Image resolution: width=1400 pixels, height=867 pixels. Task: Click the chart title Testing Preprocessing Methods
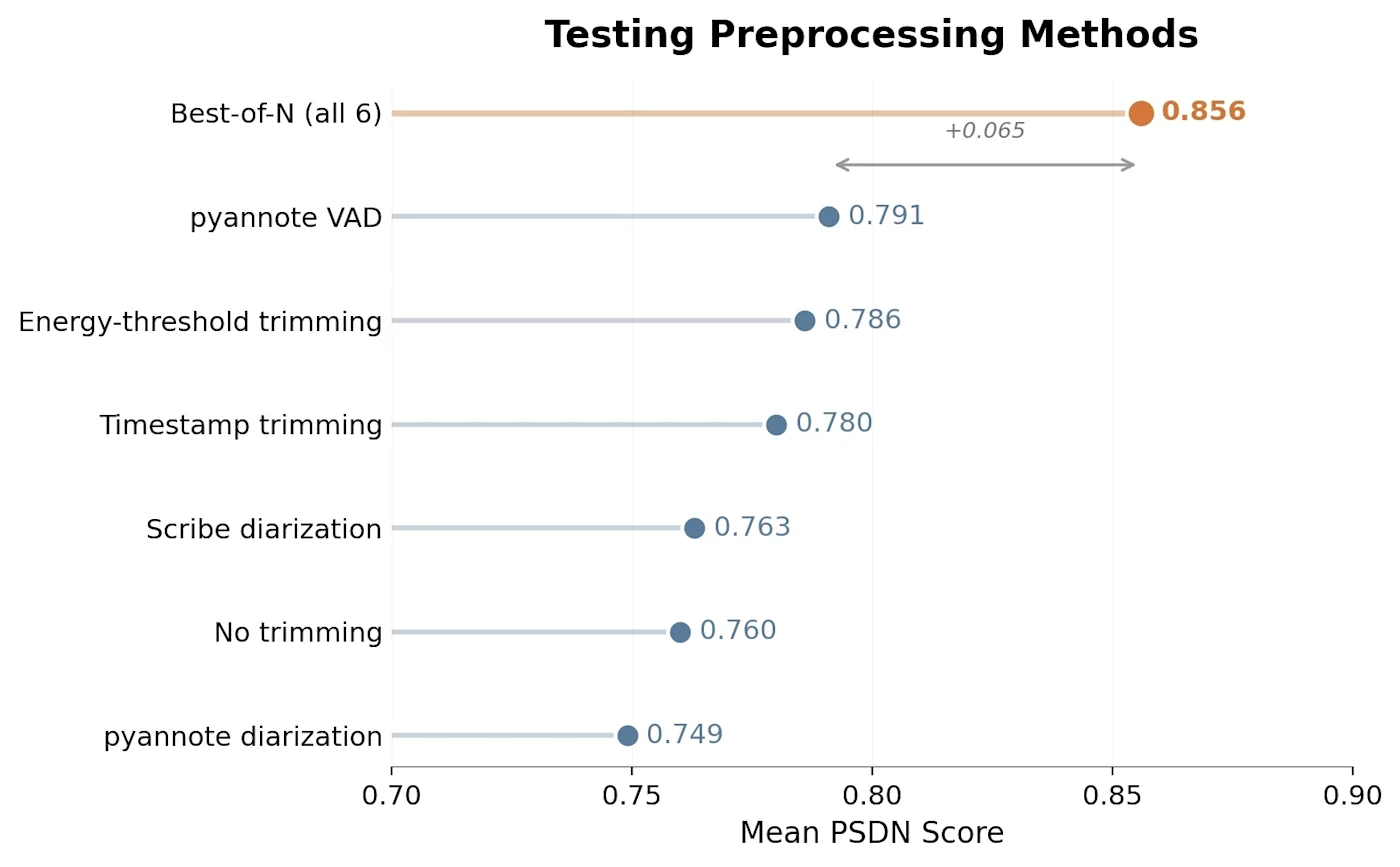pos(871,35)
